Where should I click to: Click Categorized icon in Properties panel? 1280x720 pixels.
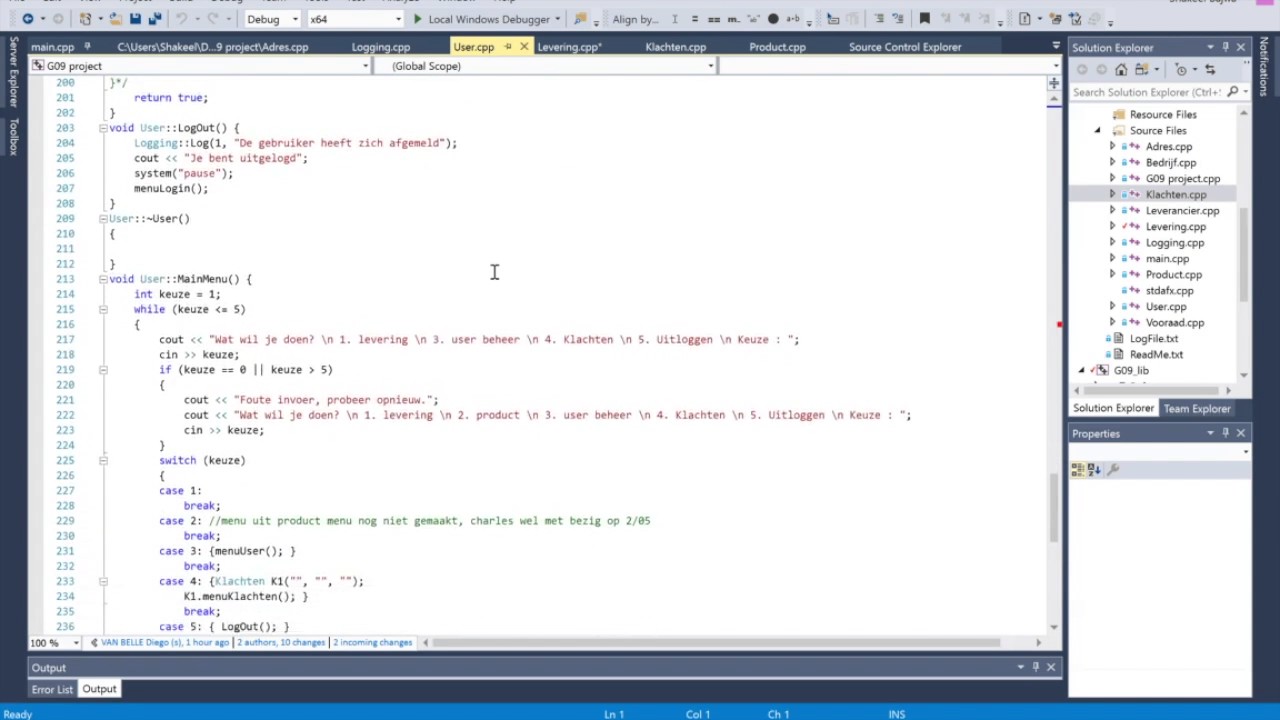coord(1079,469)
